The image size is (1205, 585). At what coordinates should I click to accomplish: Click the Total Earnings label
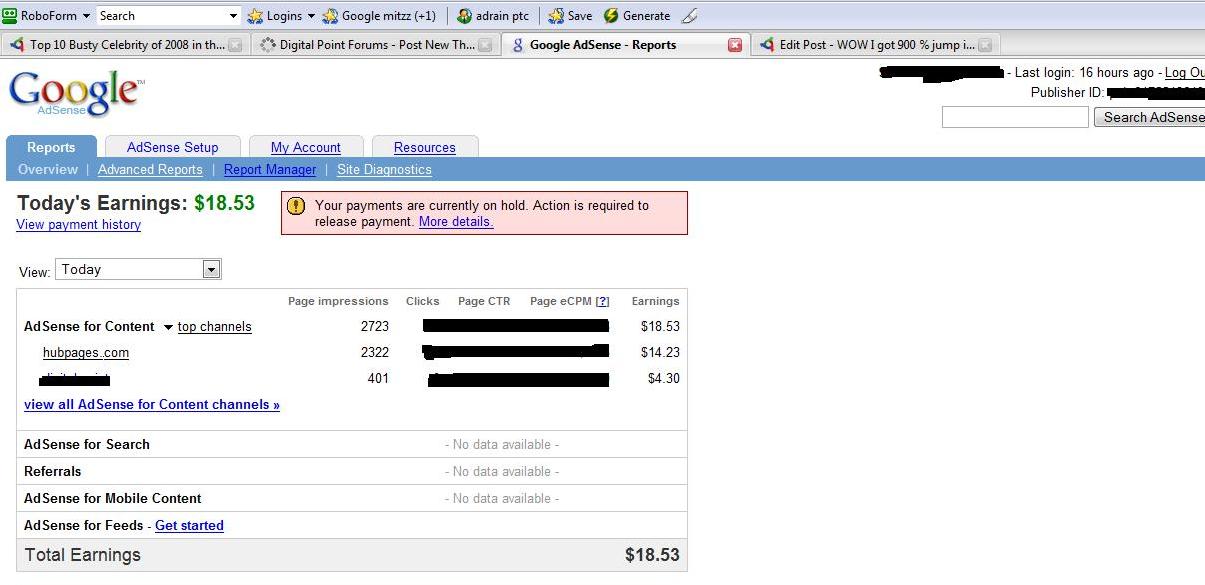[x=83, y=555]
